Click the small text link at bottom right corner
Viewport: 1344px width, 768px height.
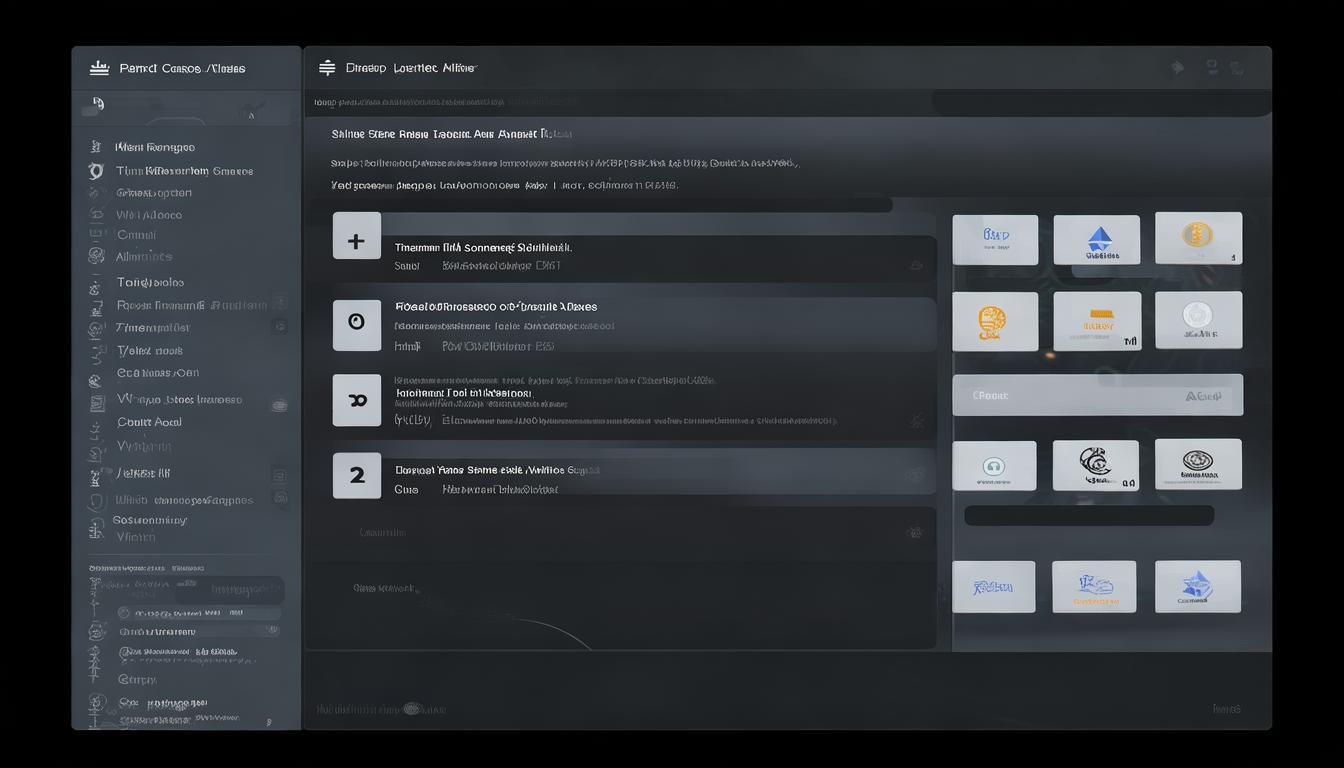(x=1226, y=709)
